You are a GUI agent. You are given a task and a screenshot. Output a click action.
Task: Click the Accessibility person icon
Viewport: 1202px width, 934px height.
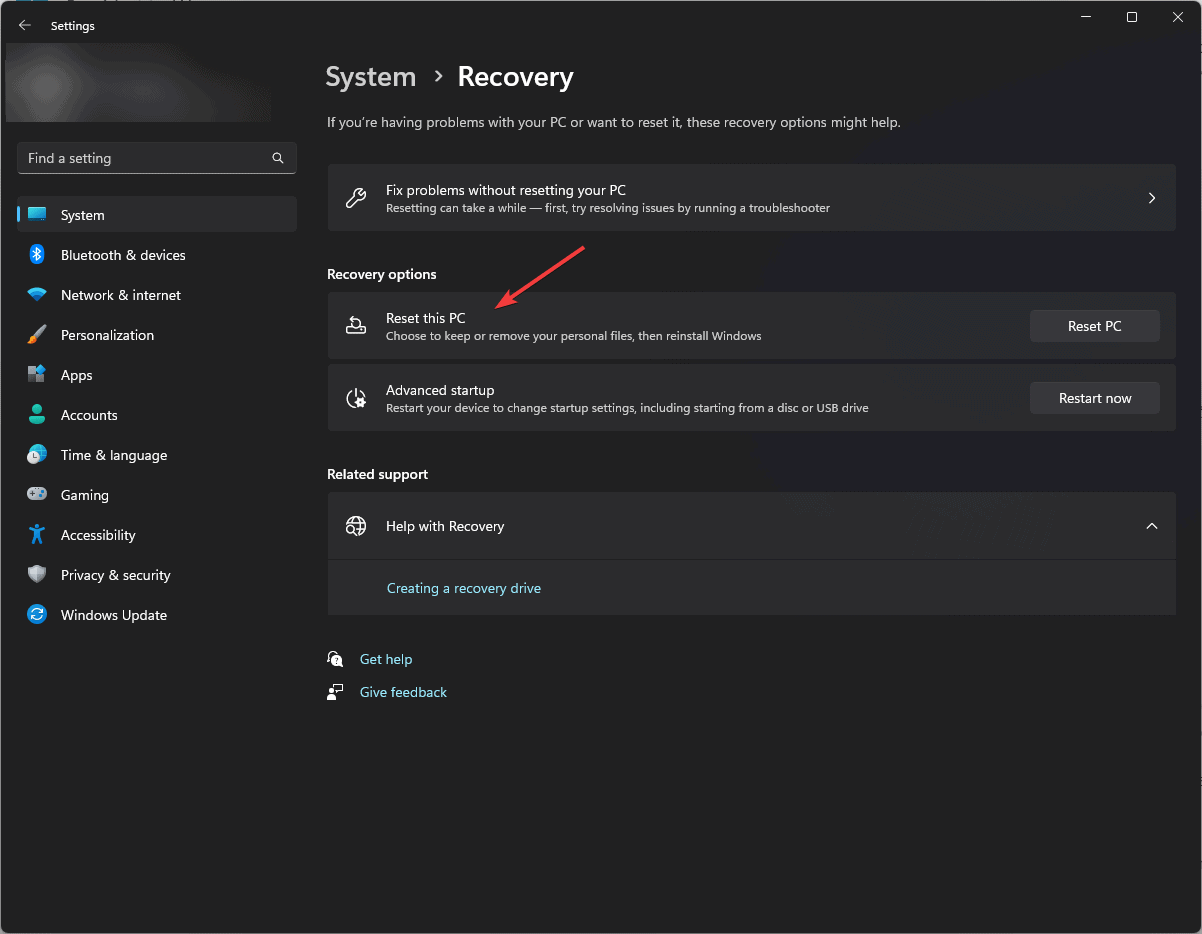coord(36,534)
